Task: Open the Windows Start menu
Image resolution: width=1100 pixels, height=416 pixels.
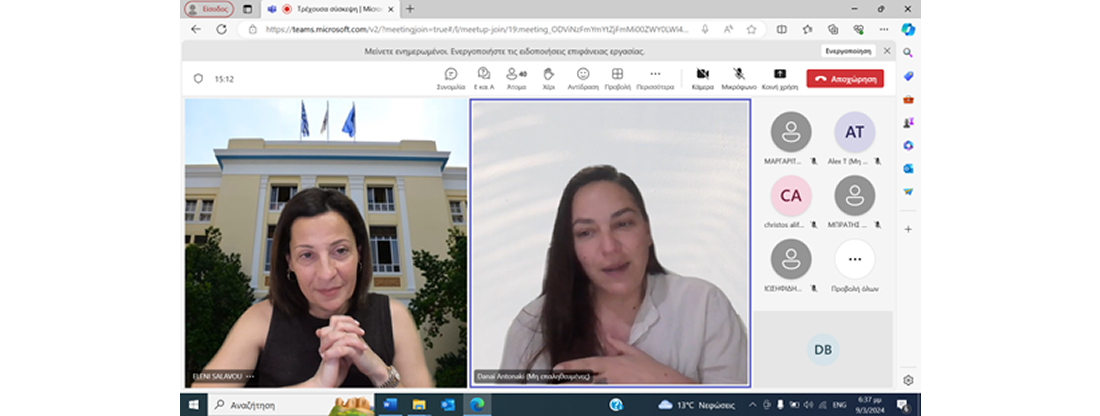Action: pos(193,405)
